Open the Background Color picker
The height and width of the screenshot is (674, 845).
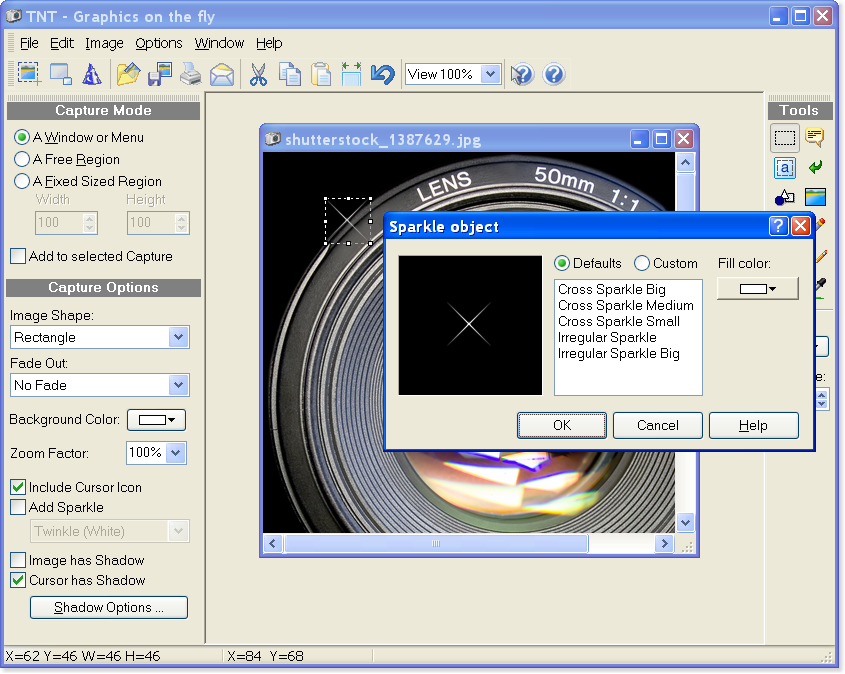pyautogui.click(x=157, y=420)
